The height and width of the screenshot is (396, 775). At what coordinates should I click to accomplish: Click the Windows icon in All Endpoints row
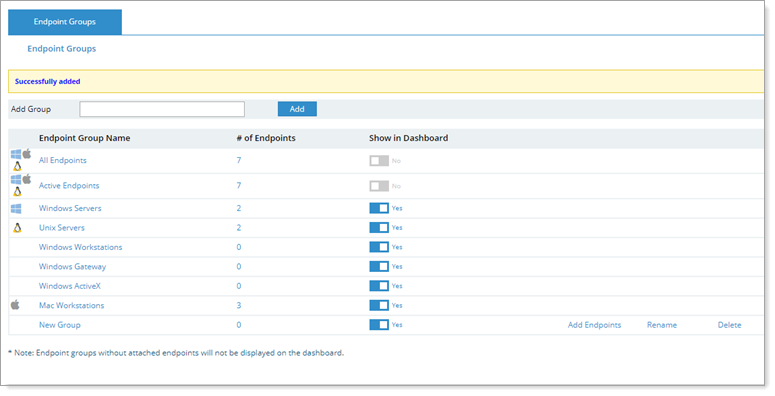pos(16,154)
